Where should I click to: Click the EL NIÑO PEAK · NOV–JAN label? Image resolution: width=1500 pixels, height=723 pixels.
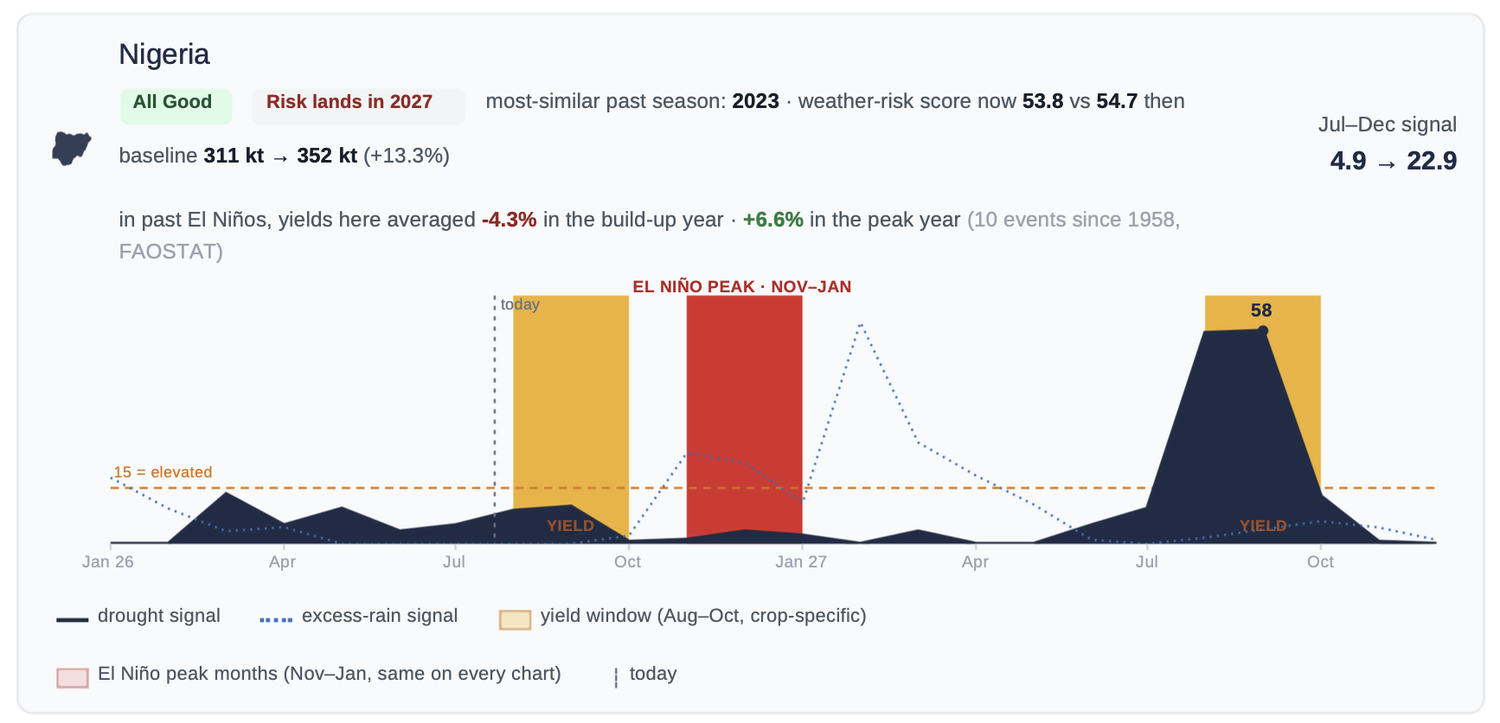click(x=742, y=286)
